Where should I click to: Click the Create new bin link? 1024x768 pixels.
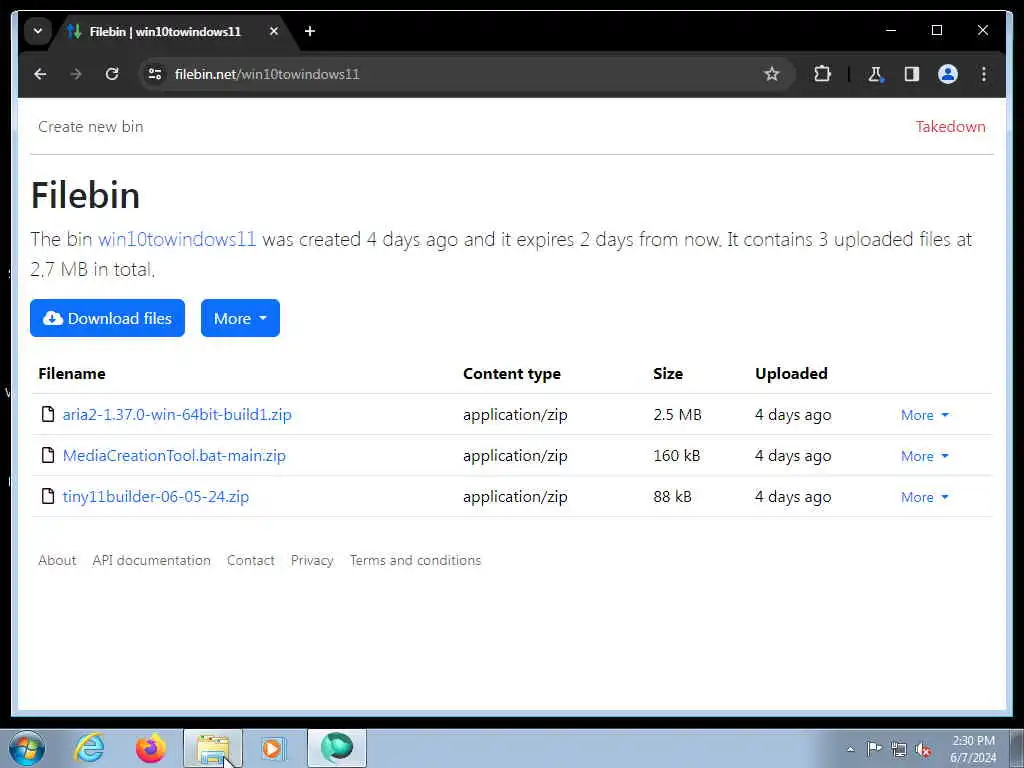[x=91, y=127]
